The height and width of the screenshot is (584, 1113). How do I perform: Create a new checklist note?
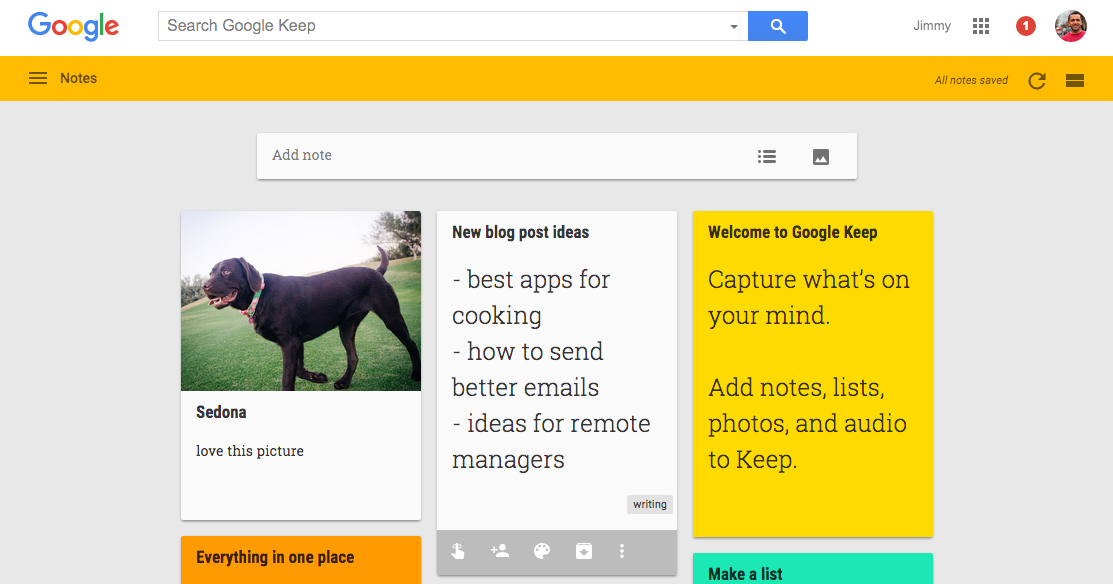tap(766, 156)
